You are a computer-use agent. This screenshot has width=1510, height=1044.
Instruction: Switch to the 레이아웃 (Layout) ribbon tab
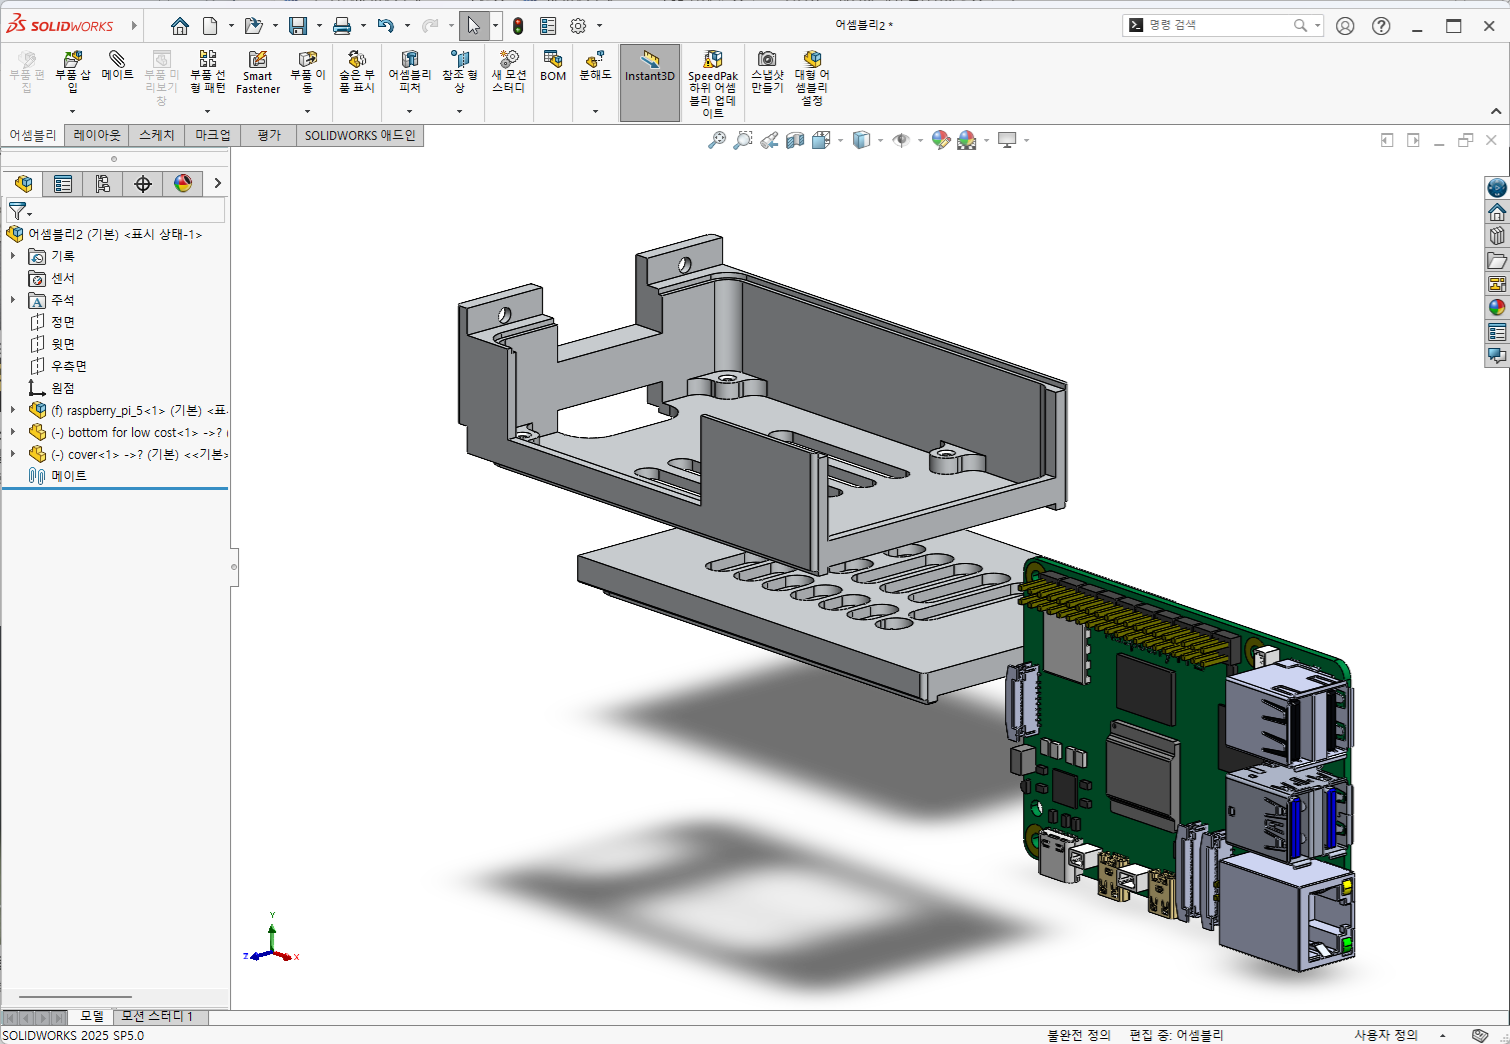tap(97, 135)
